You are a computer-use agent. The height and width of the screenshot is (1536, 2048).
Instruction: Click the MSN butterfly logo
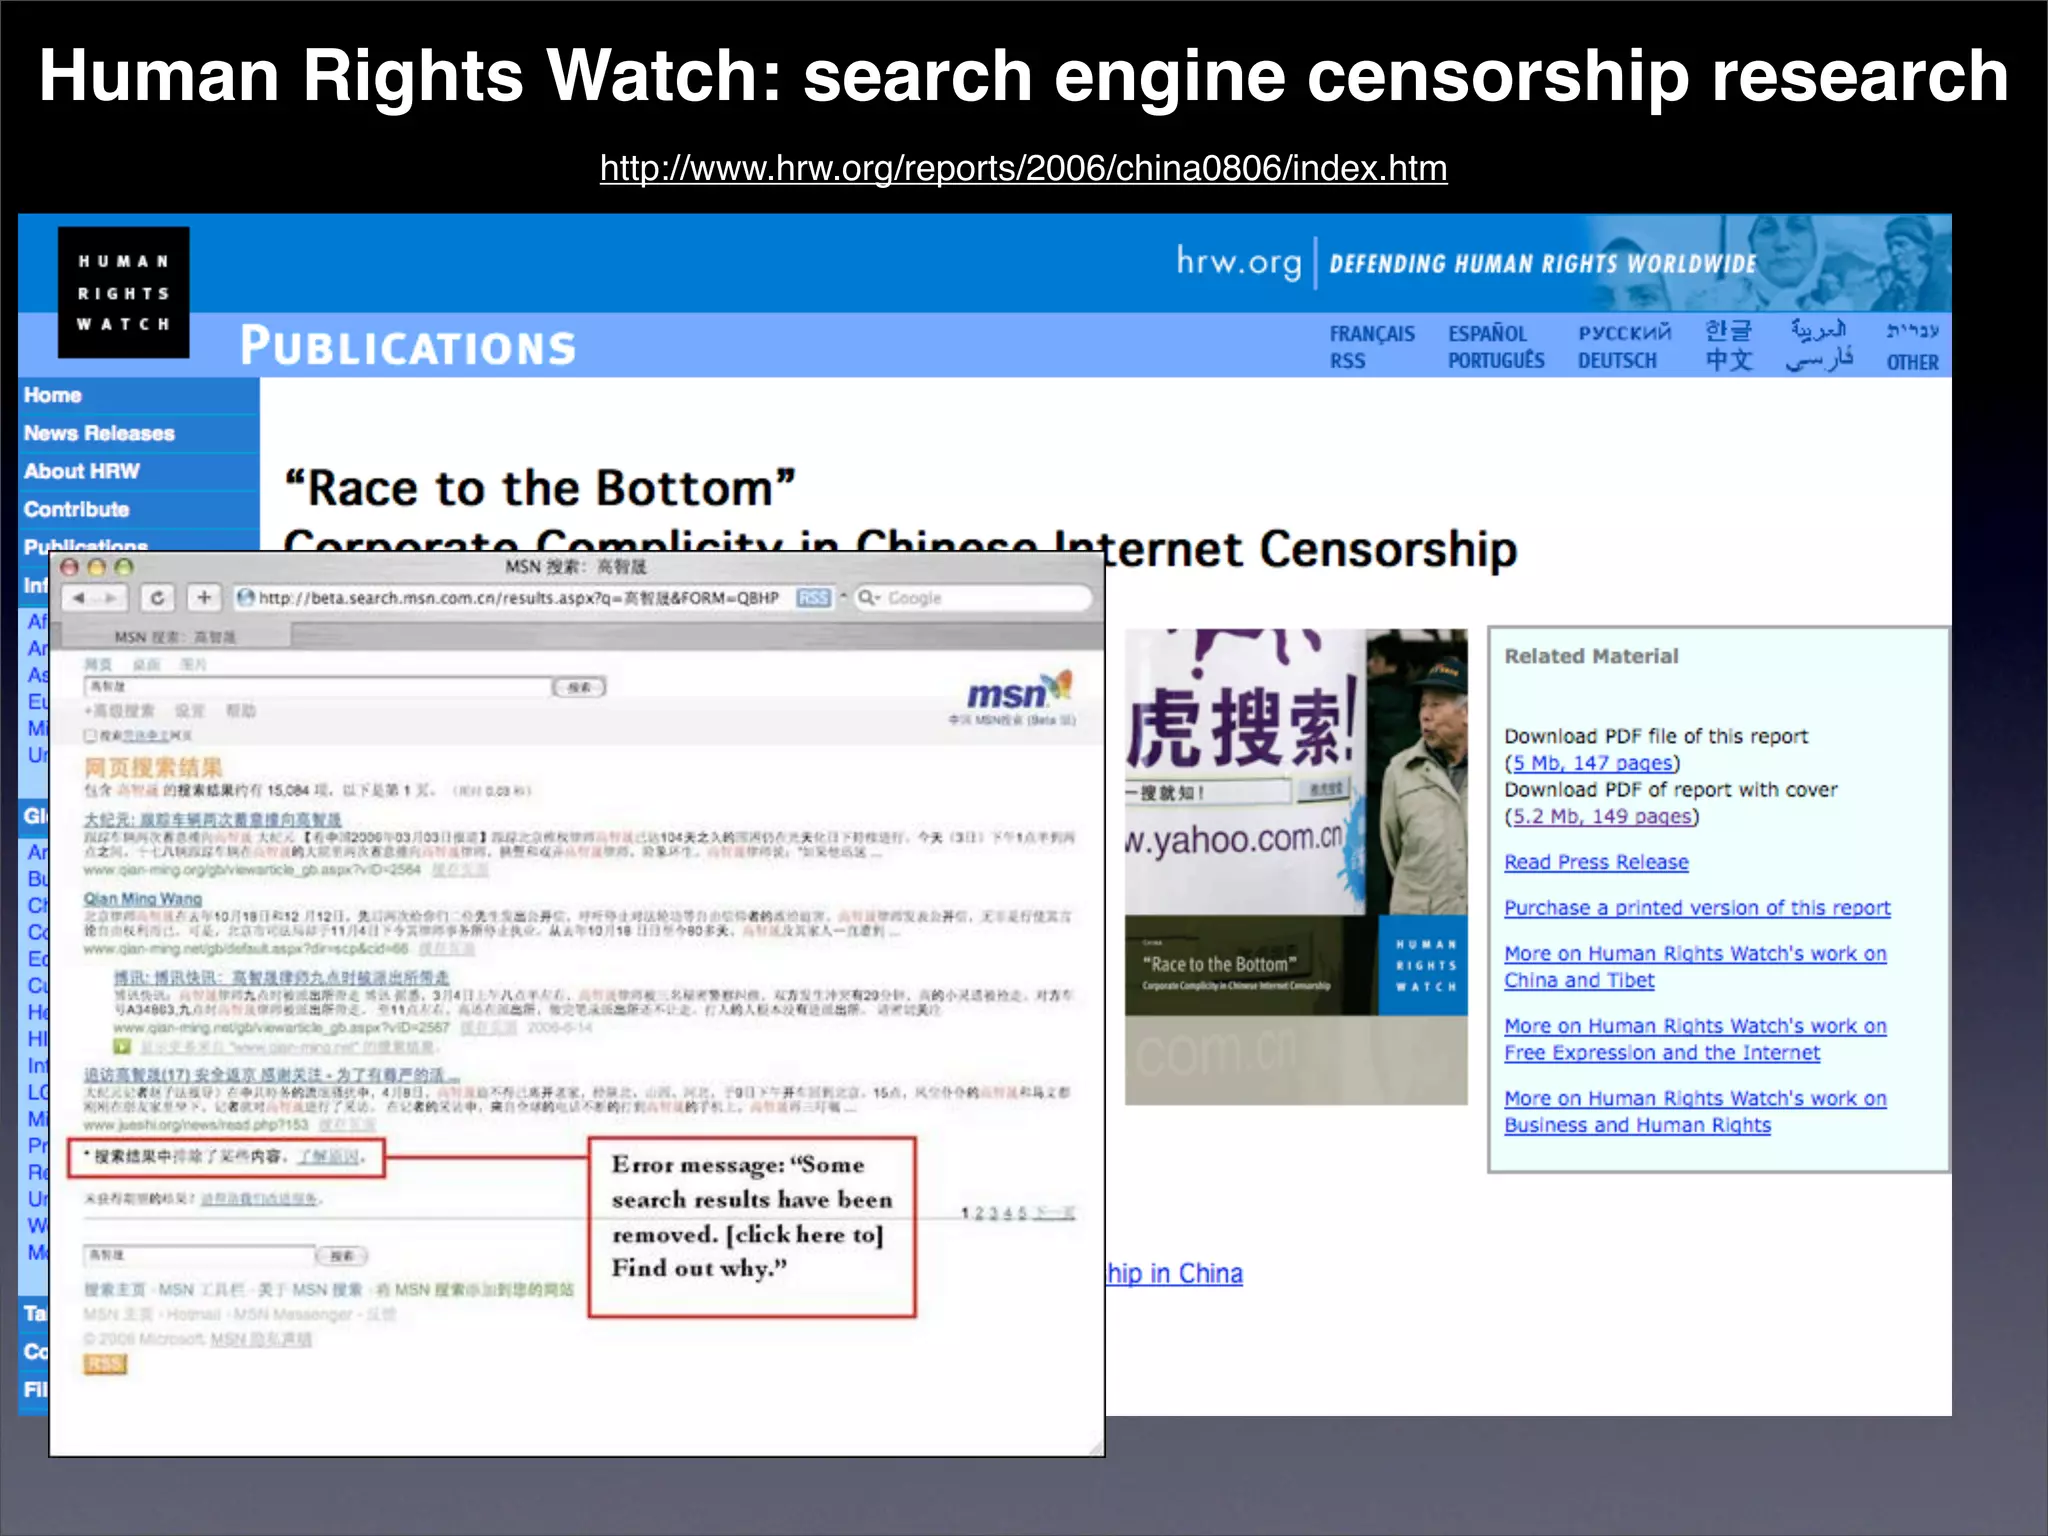1020,690
